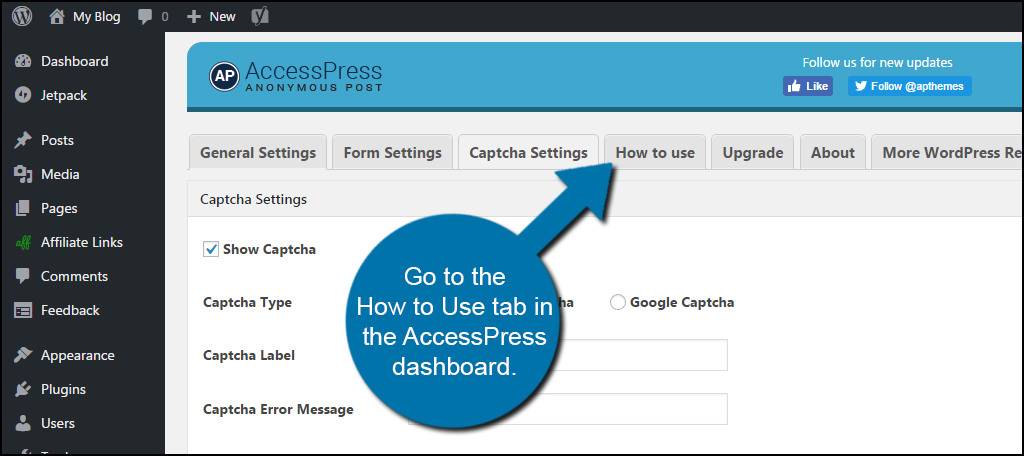Viewport: 1024px width, 456px height.
Task: Click the Media icon in sidebar
Action: (x=23, y=174)
